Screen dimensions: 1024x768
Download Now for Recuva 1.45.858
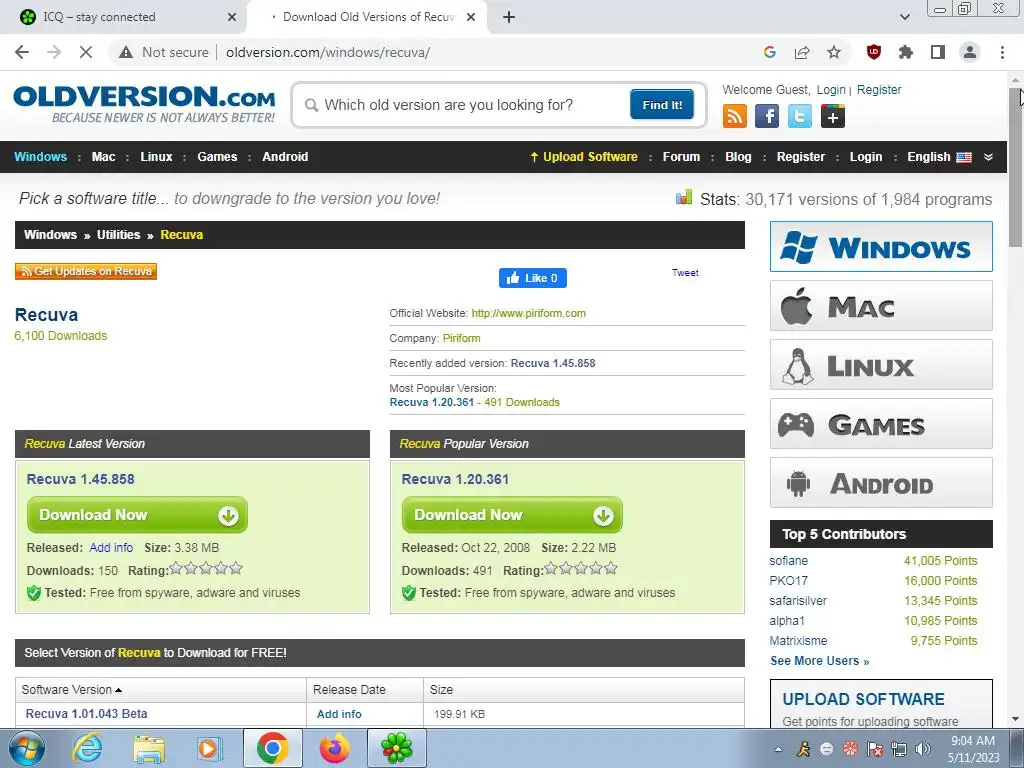(137, 515)
